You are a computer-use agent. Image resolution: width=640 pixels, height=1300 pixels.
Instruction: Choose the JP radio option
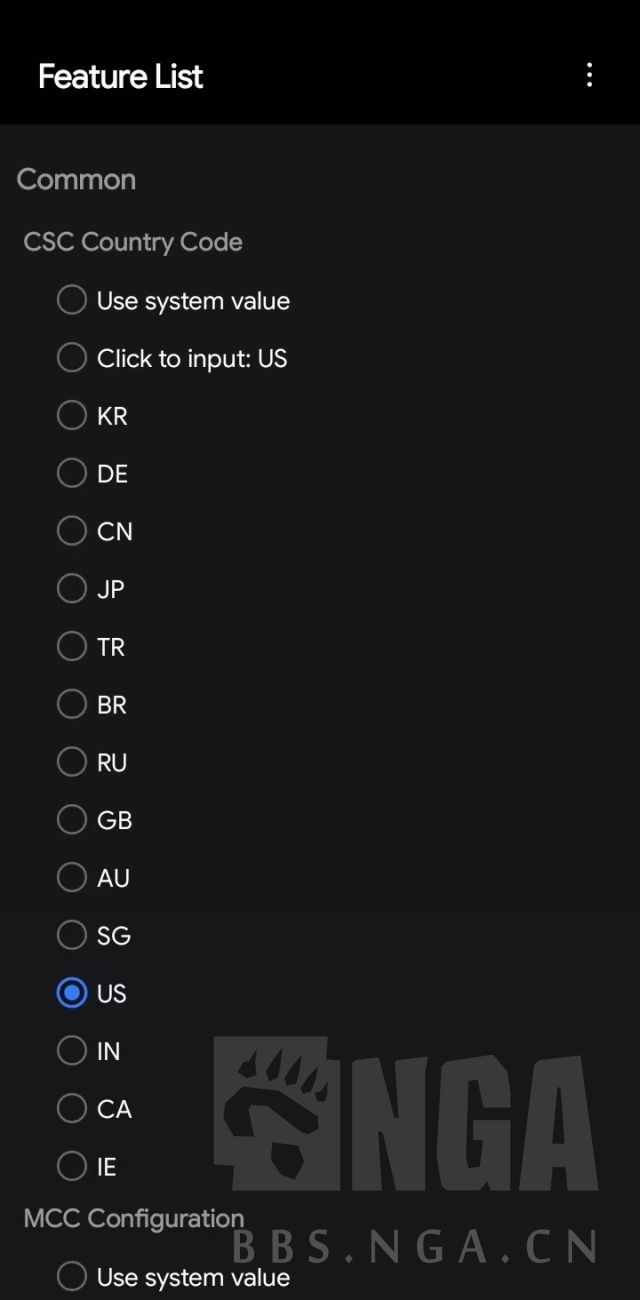[x=72, y=588]
